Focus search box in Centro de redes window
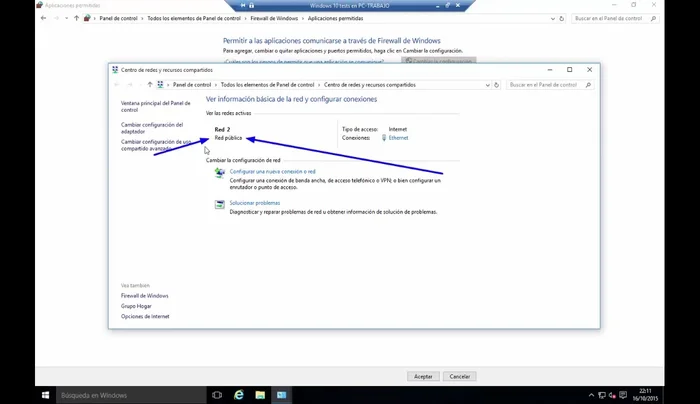700x404 pixels. (550, 85)
